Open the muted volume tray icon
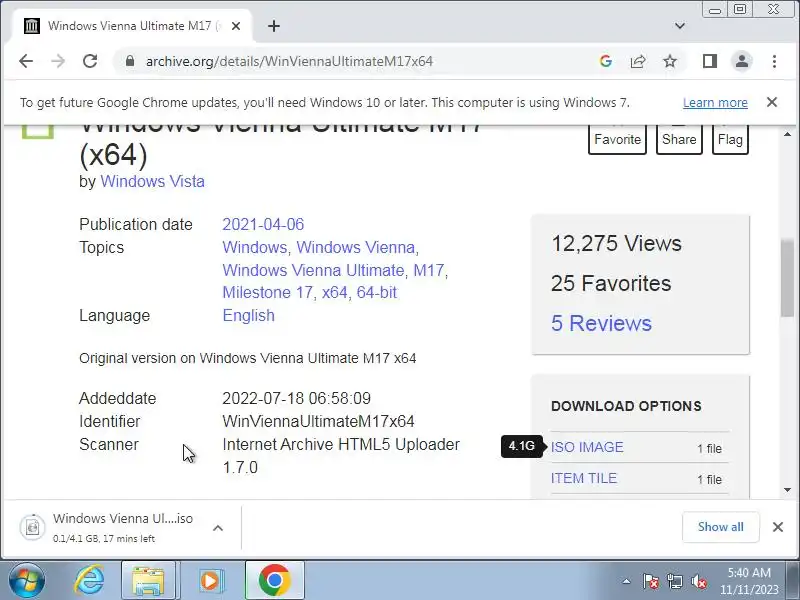The width and height of the screenshot is (800, 600). (698, 581)
